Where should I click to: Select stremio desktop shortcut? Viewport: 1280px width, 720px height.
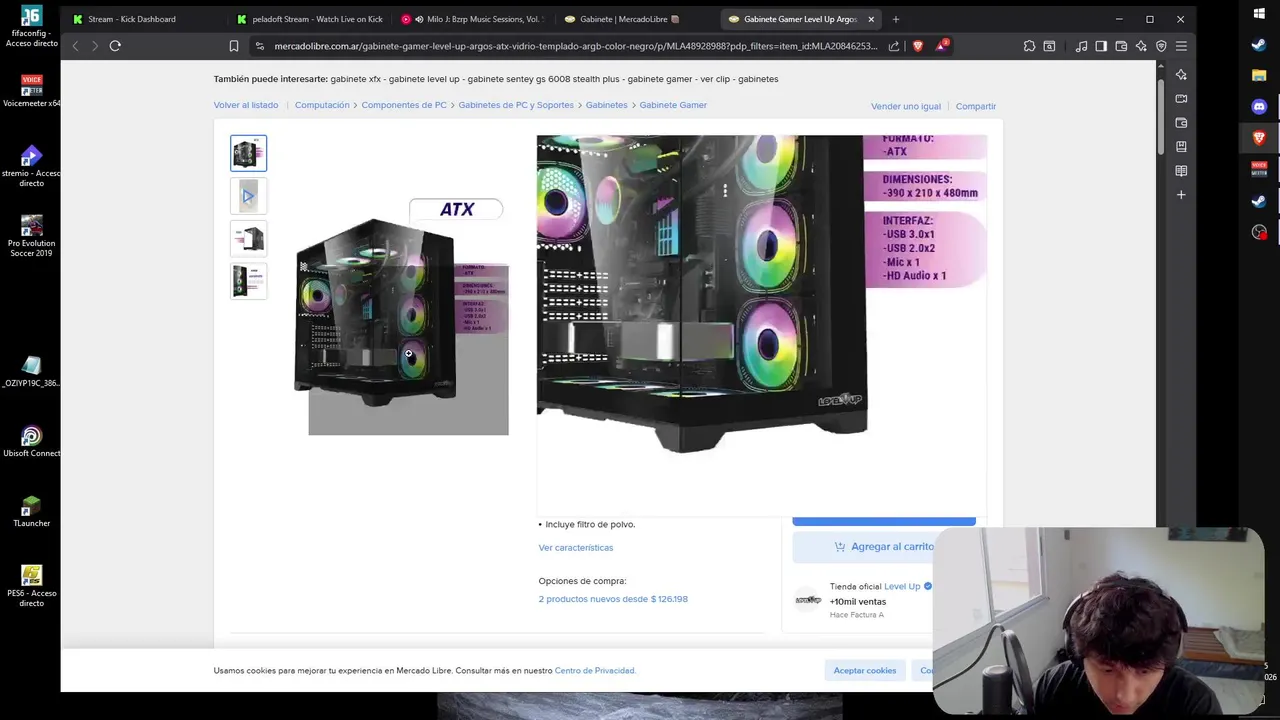coord(32,166)
